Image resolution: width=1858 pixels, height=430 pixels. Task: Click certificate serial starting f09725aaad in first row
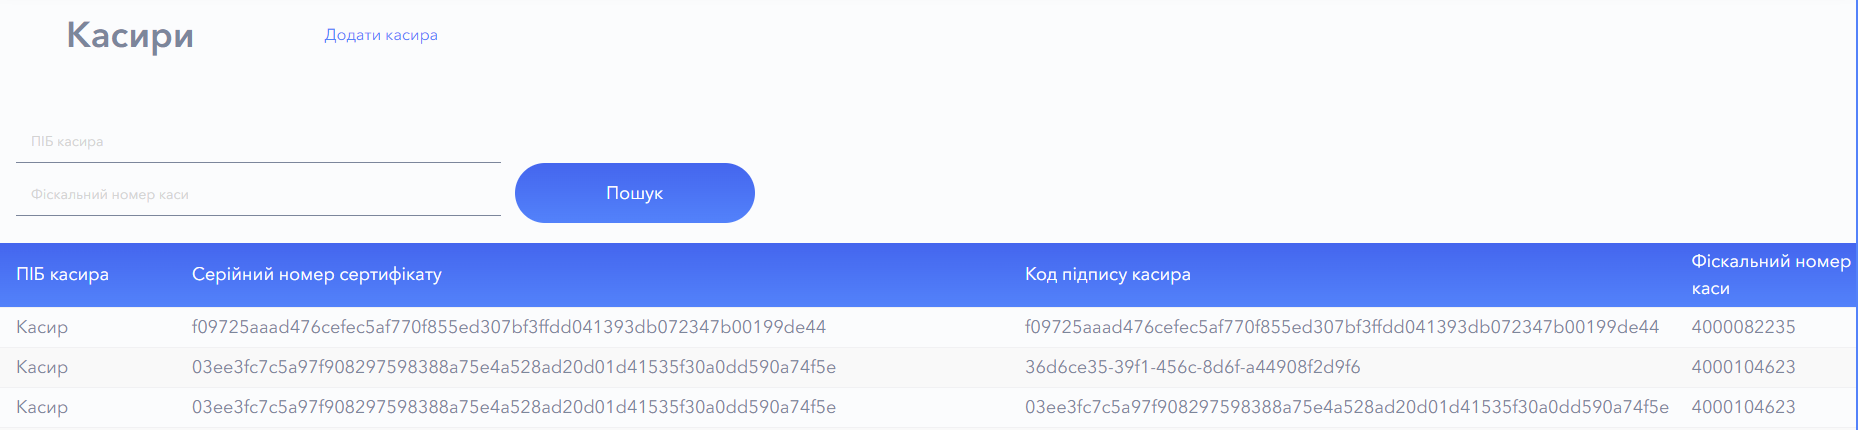pyautogui.click(x=509, y=327)
